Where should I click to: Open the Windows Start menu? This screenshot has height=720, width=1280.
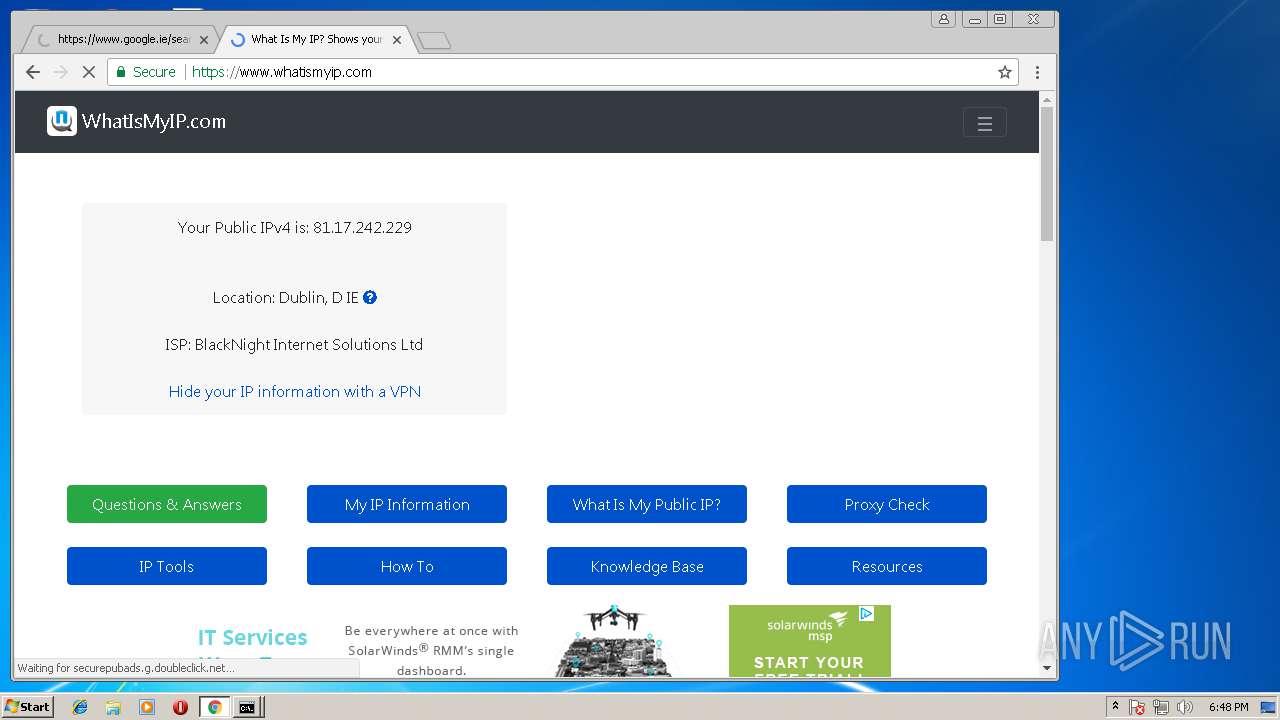[28, 707]
